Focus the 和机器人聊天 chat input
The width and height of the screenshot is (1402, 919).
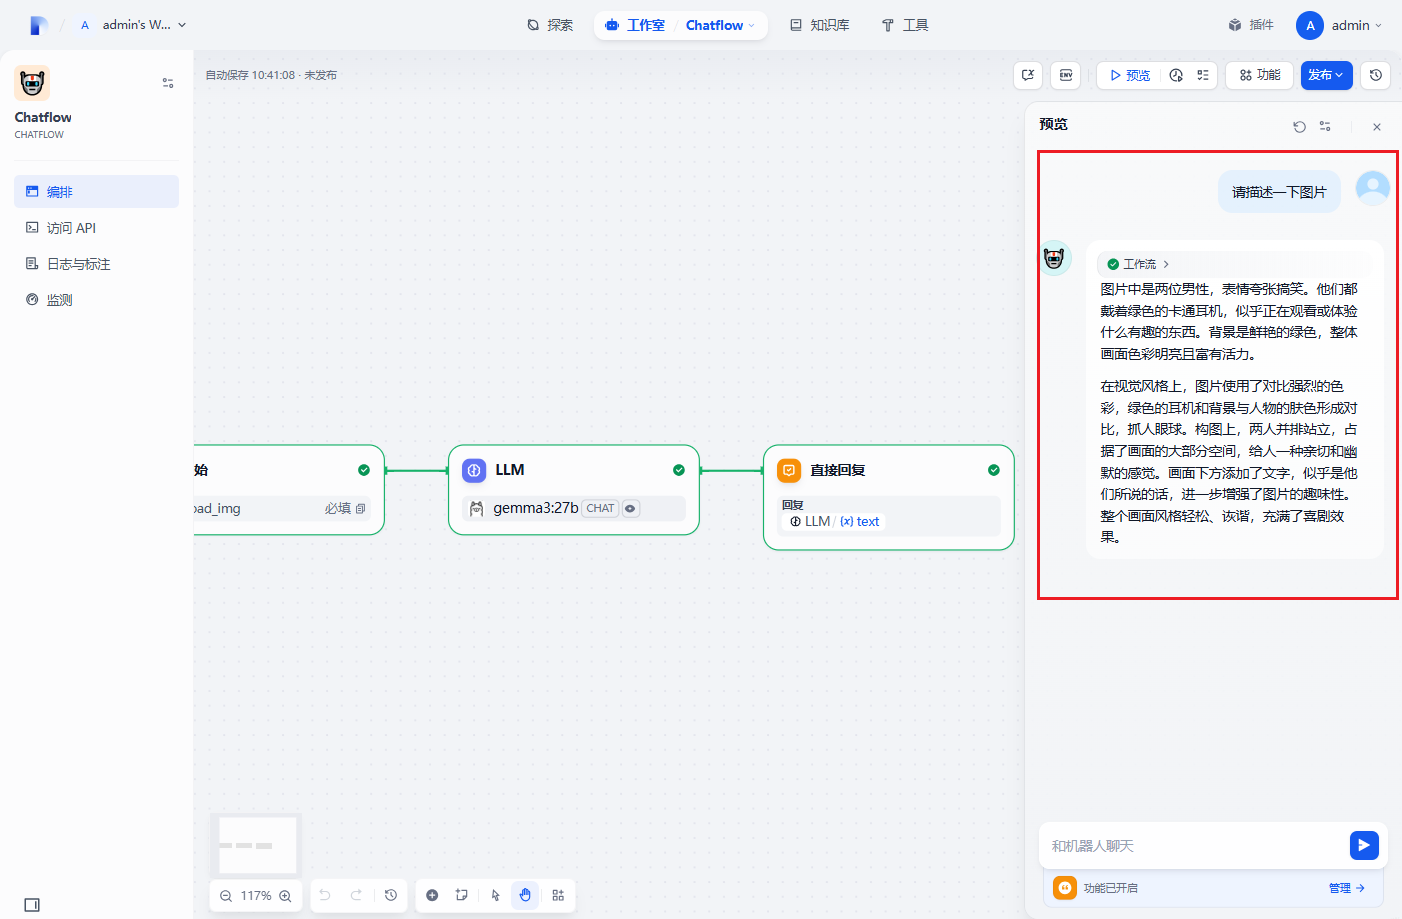pyautogui.click(x=1195, y=846)
